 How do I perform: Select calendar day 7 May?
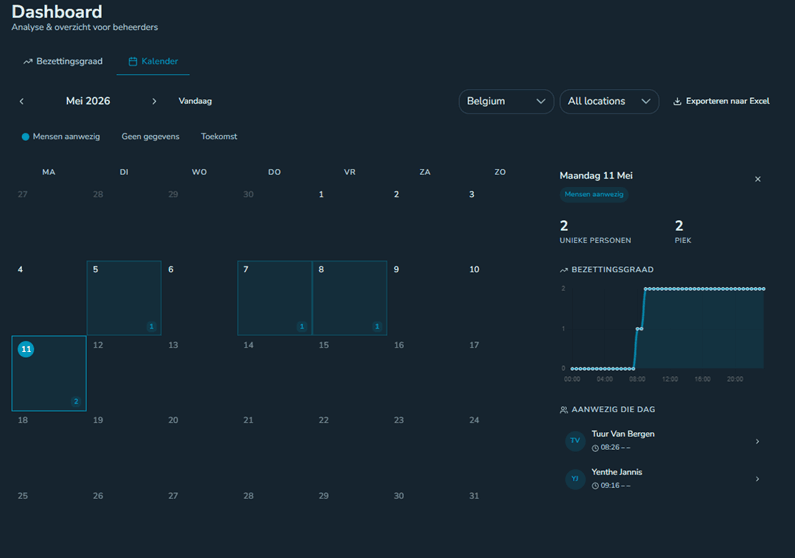[275, 298]
